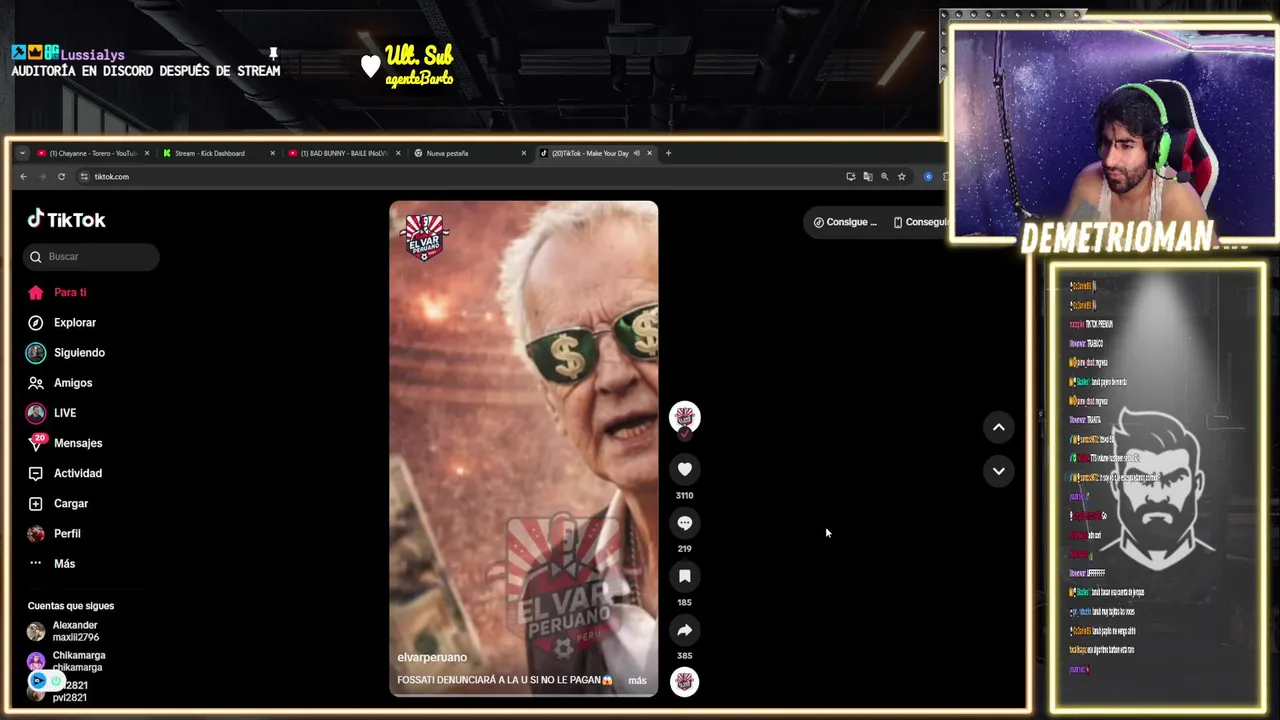Viewport: 1280px width, 720px height.
Task: Click the blue extension icon in overlay pill
Action: coord(39,681)
